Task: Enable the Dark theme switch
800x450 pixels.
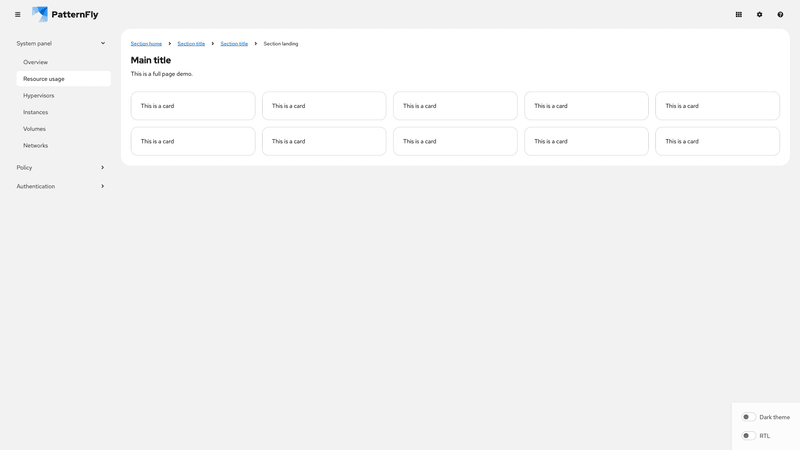Action: pos(748,417)
